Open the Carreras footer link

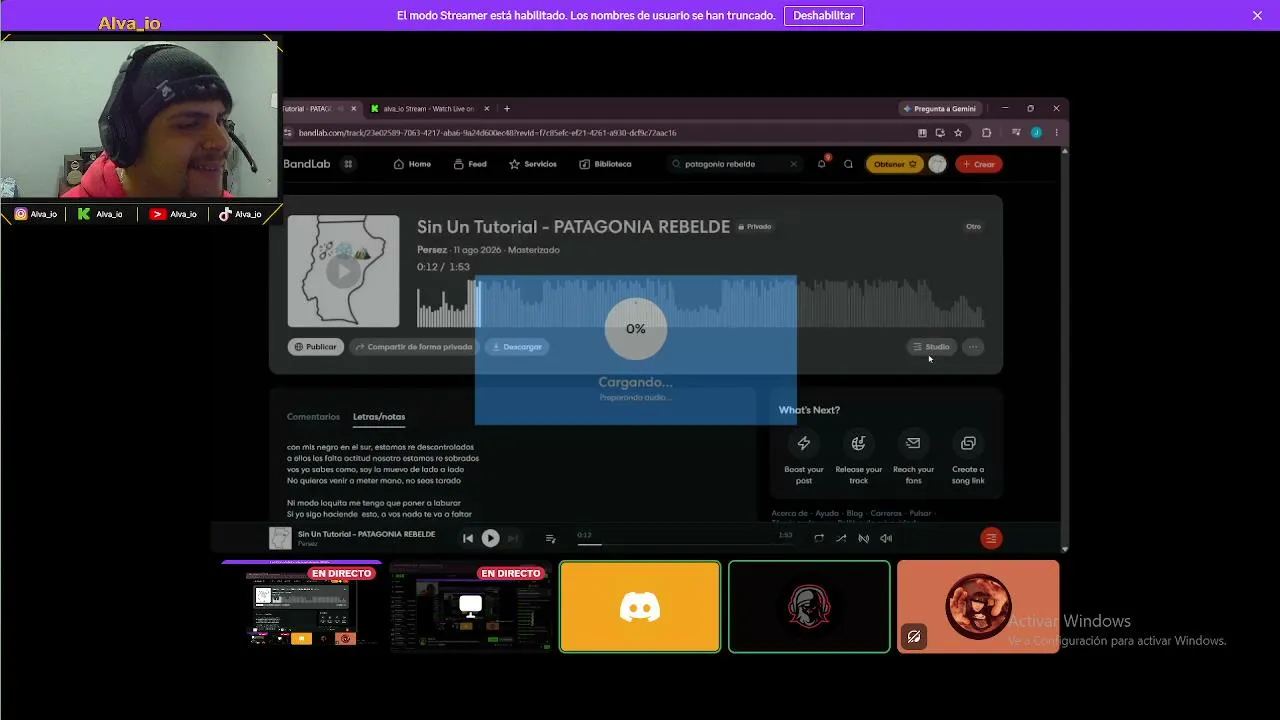coord(886,514)
